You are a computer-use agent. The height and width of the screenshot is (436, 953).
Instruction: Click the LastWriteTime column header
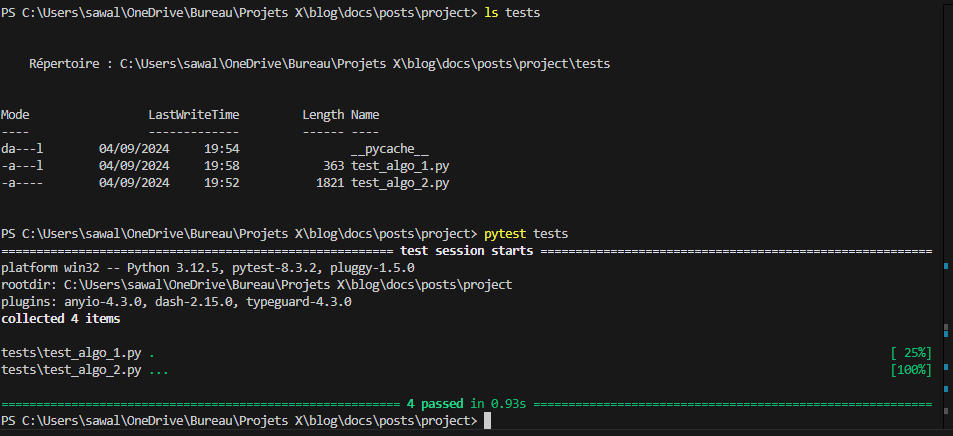coord(194,115)
